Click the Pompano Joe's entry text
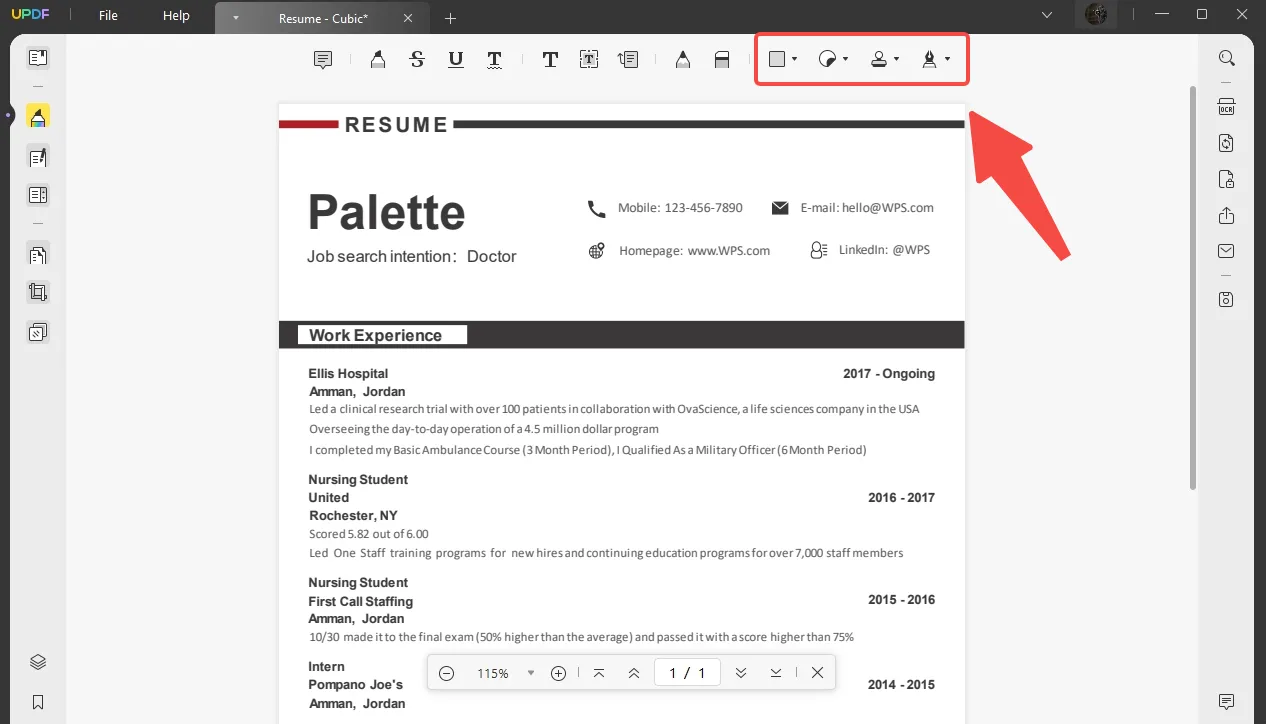 (x=356, y=685)
